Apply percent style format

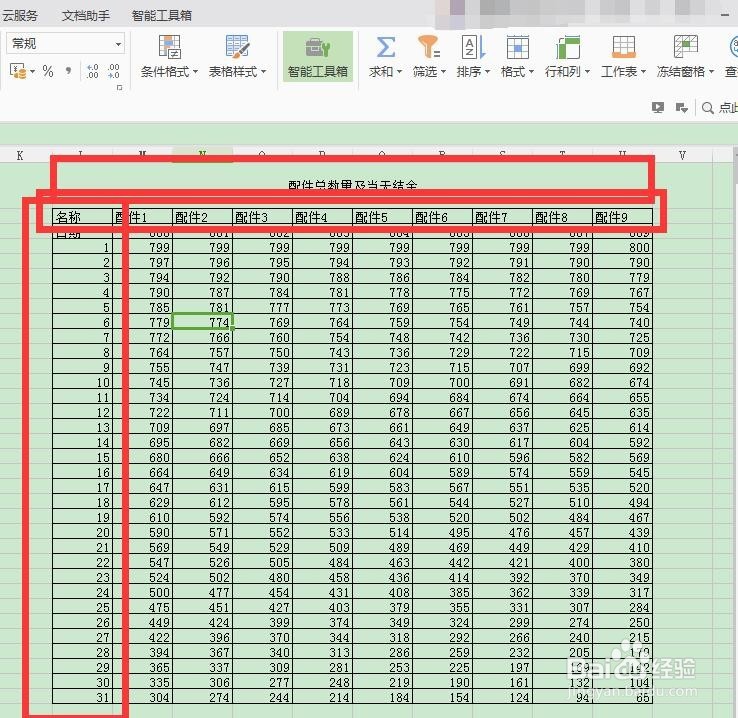[48, 72]
